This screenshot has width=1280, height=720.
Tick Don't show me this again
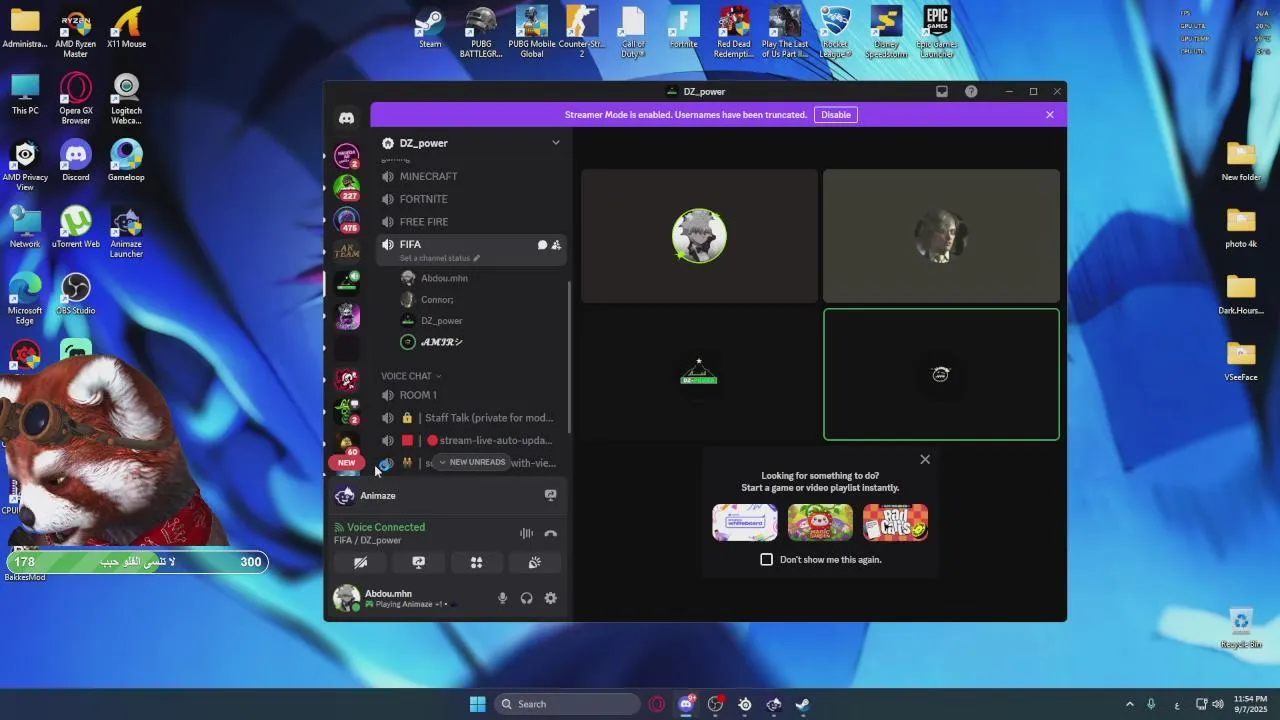coord(767,559)
